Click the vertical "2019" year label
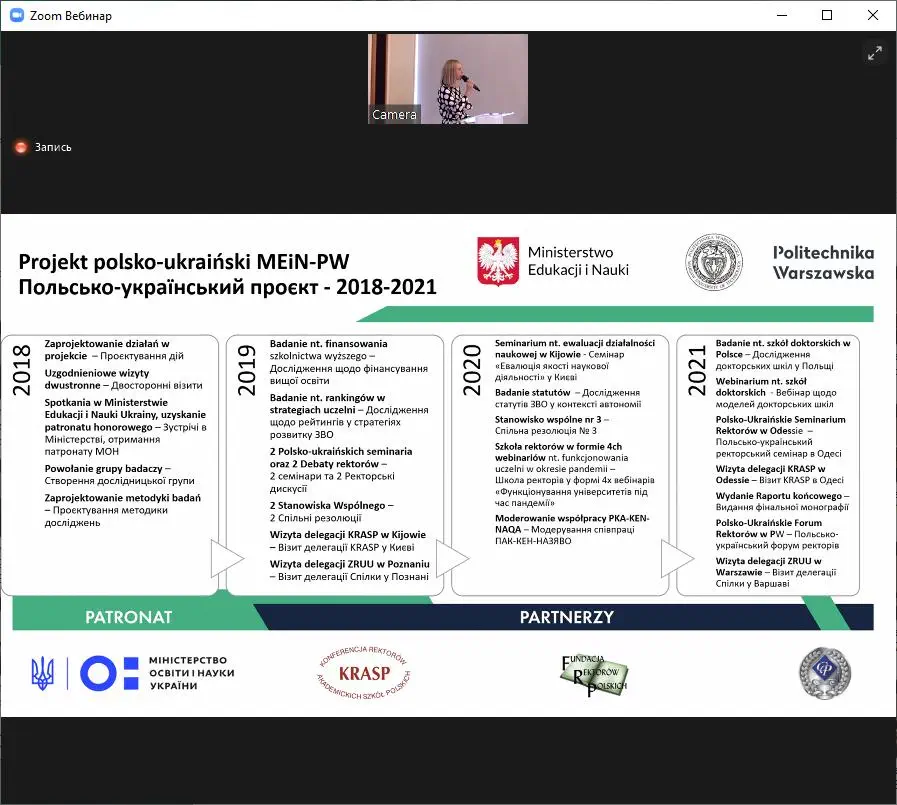Screen dimensions: 897x805 247,370
